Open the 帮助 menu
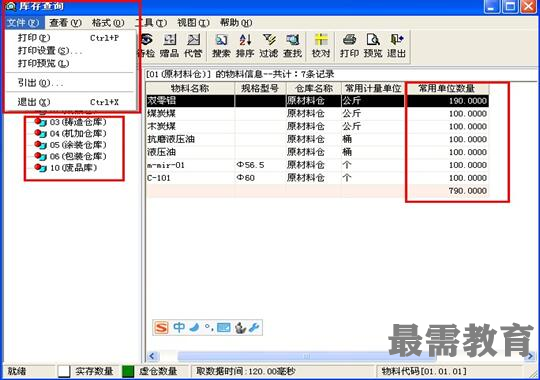 click(x=236, y=23)
